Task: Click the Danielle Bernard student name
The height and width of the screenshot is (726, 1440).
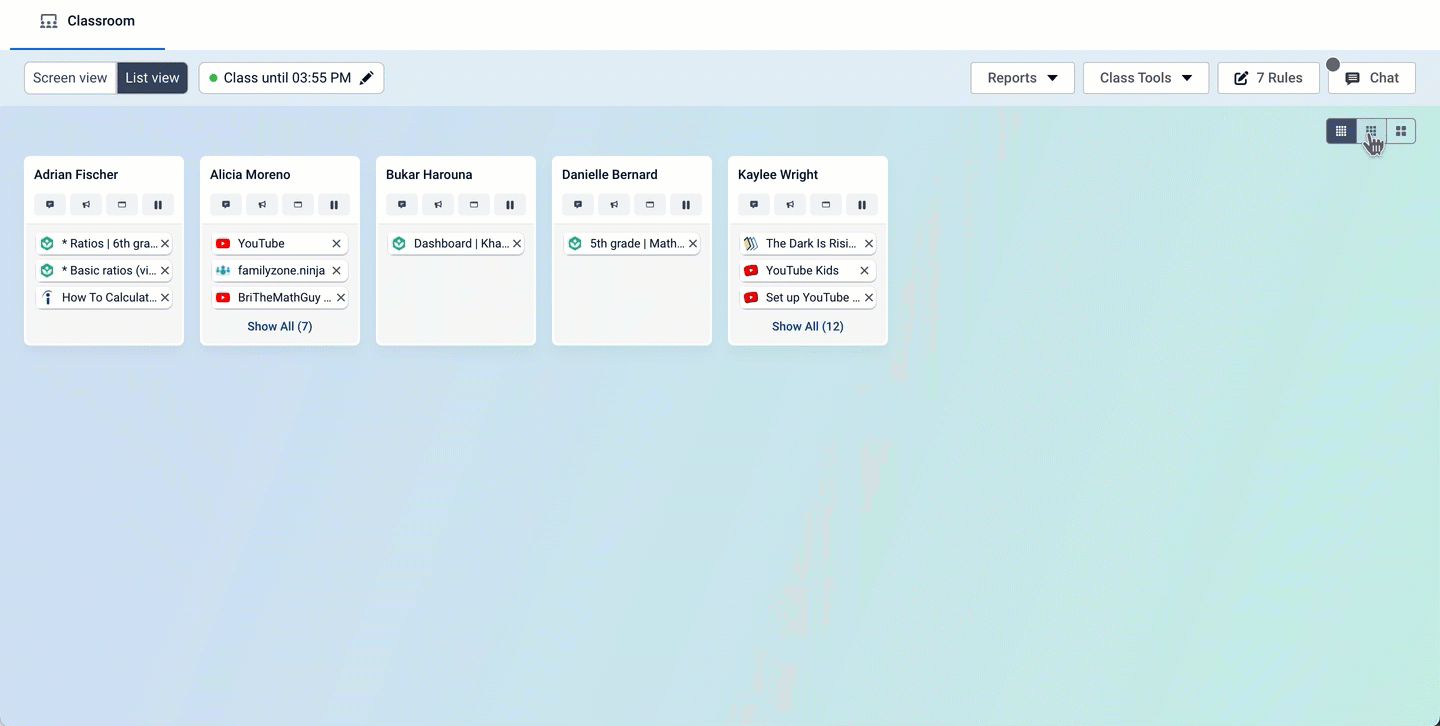Action: click(x=610, y=174)
